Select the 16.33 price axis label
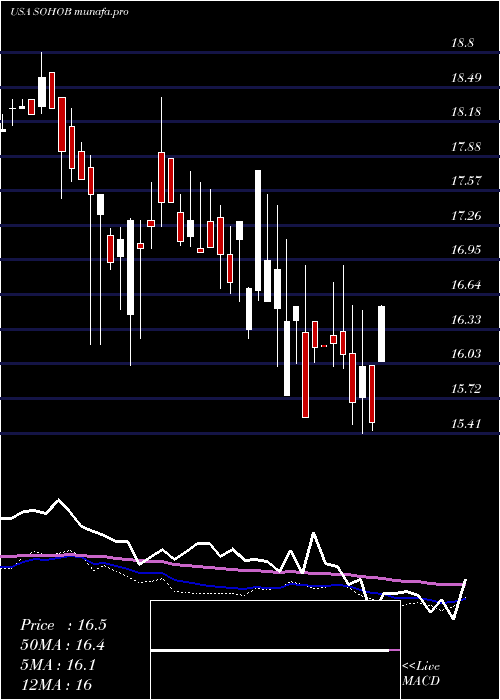 point(466,320)
